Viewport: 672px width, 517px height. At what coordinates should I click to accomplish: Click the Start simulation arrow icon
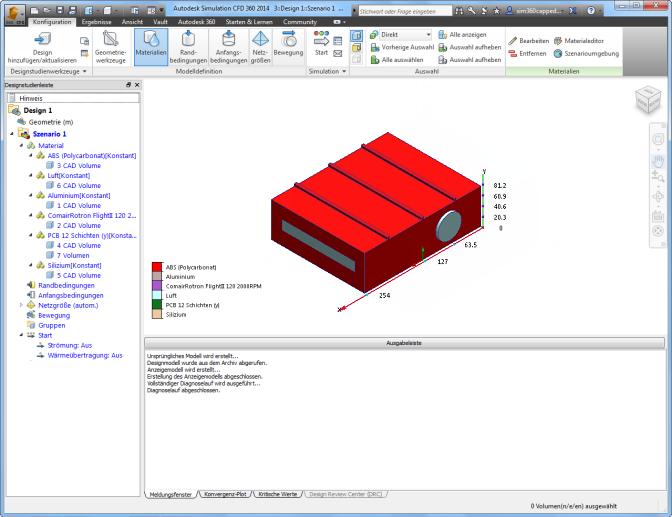[321, 44]
